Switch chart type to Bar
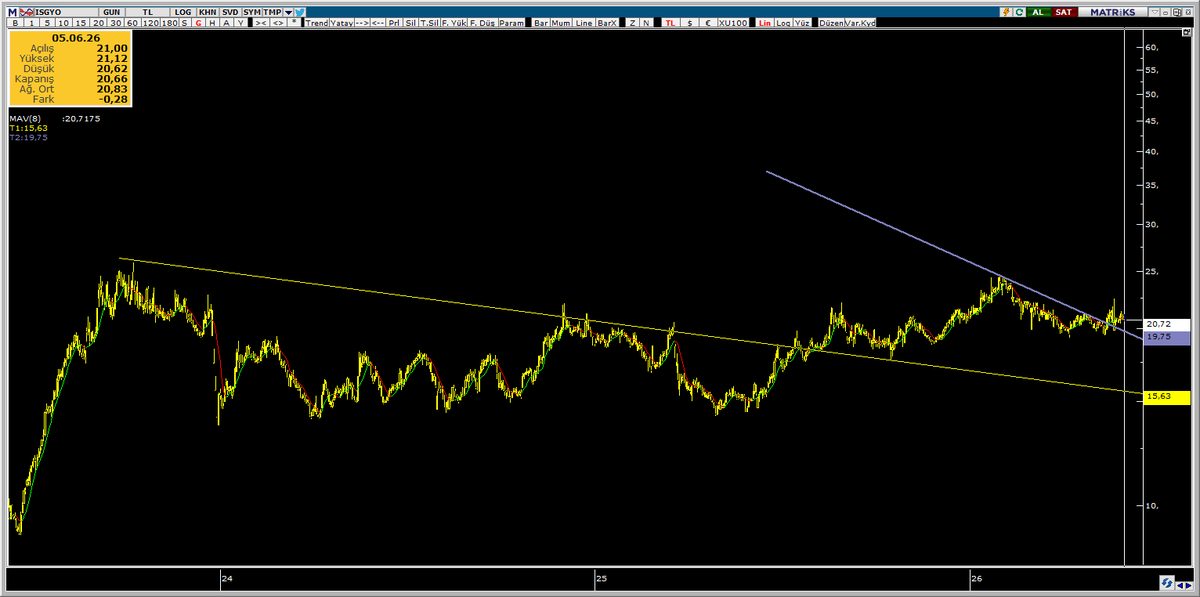 (541, 23)
